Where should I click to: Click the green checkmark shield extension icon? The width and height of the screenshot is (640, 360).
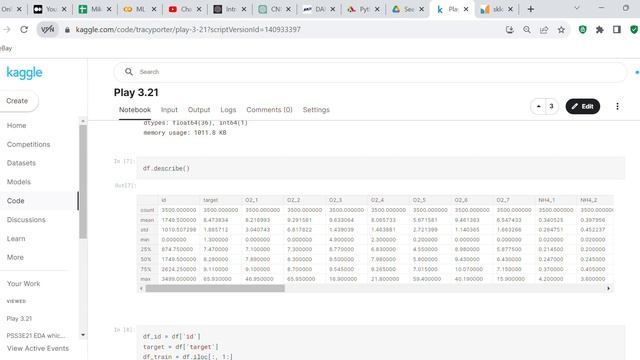(x=634, y=29)
